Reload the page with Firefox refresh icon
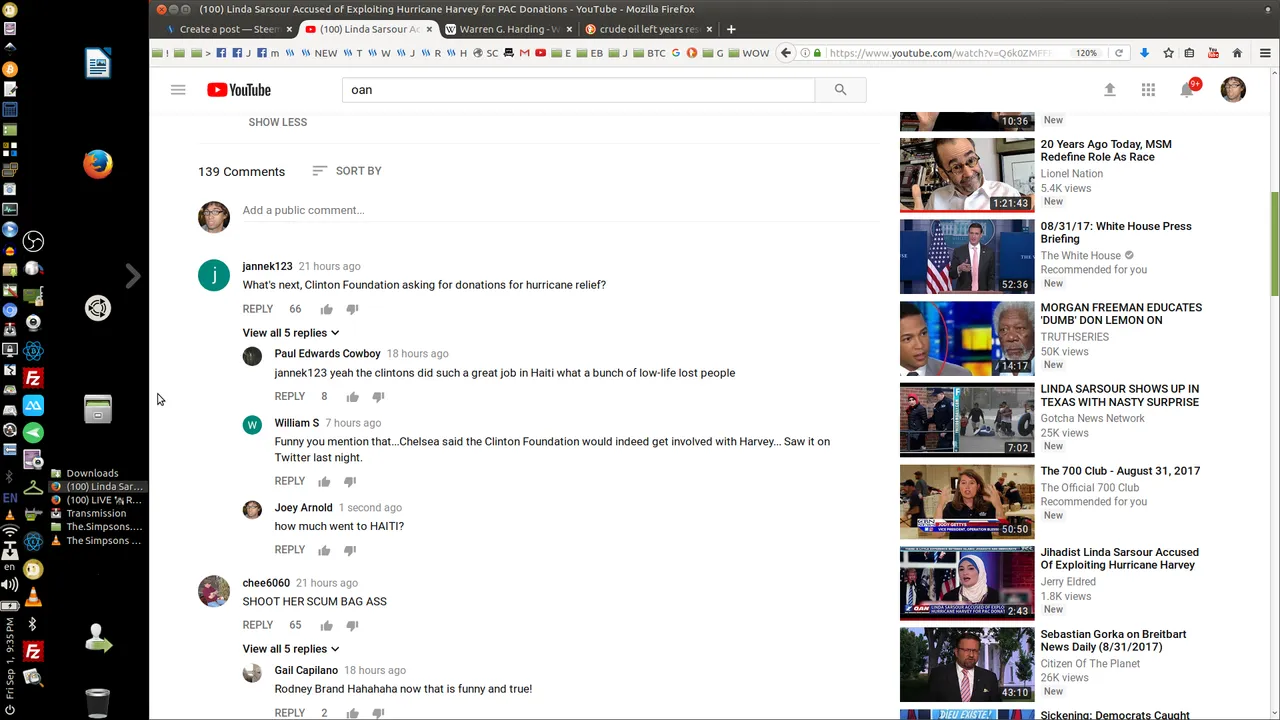1280x720 pixels. click(1119, 53)
